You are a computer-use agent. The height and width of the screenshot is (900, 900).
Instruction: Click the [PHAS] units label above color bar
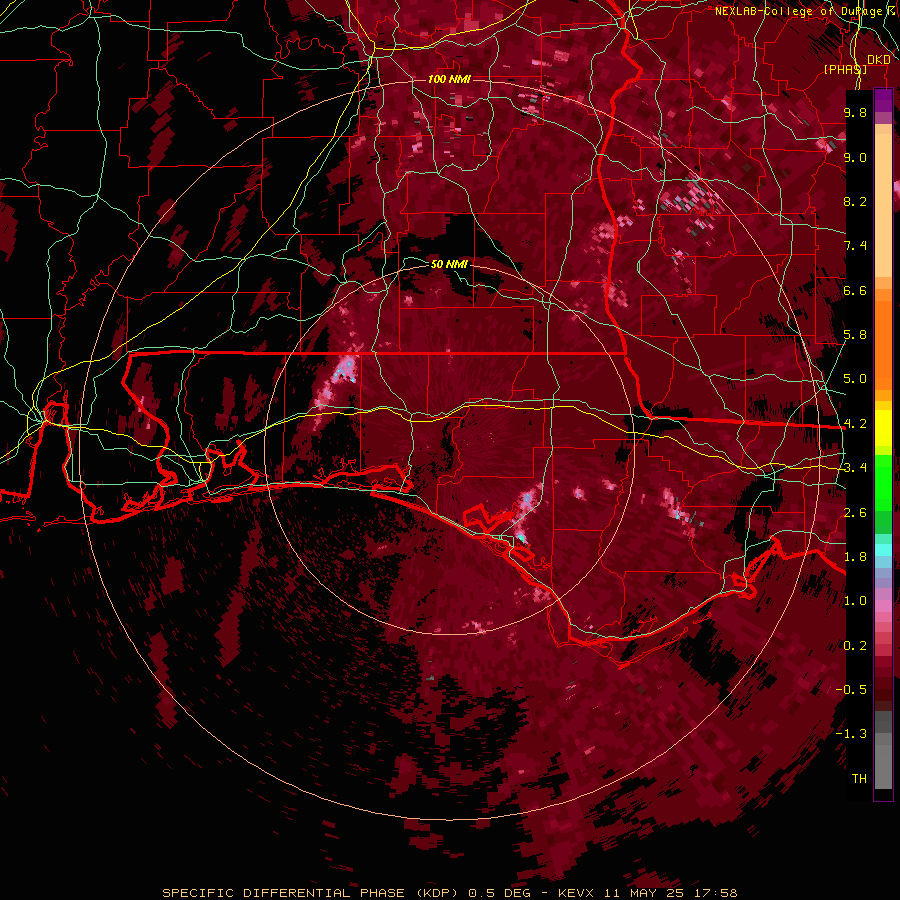(x=845, y=69)
